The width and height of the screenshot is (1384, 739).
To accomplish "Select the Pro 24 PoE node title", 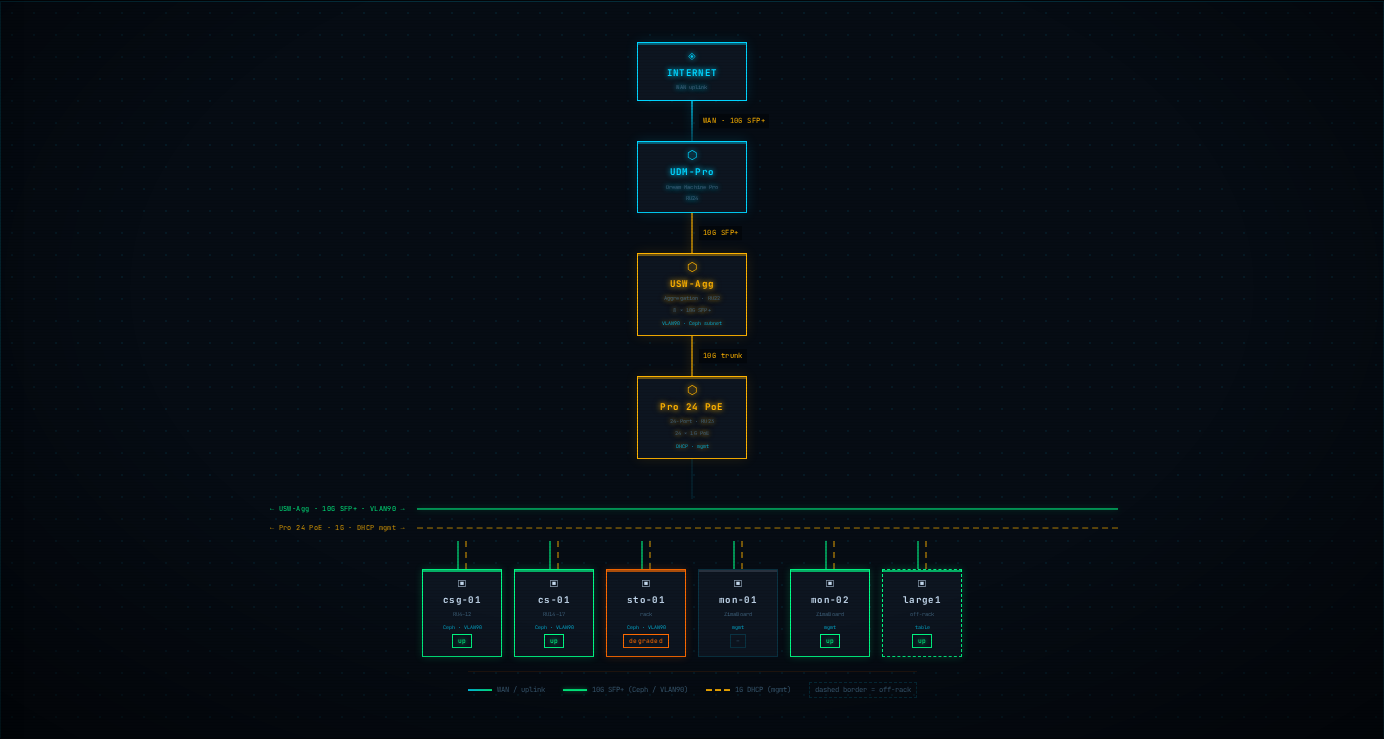I will 692,407.
